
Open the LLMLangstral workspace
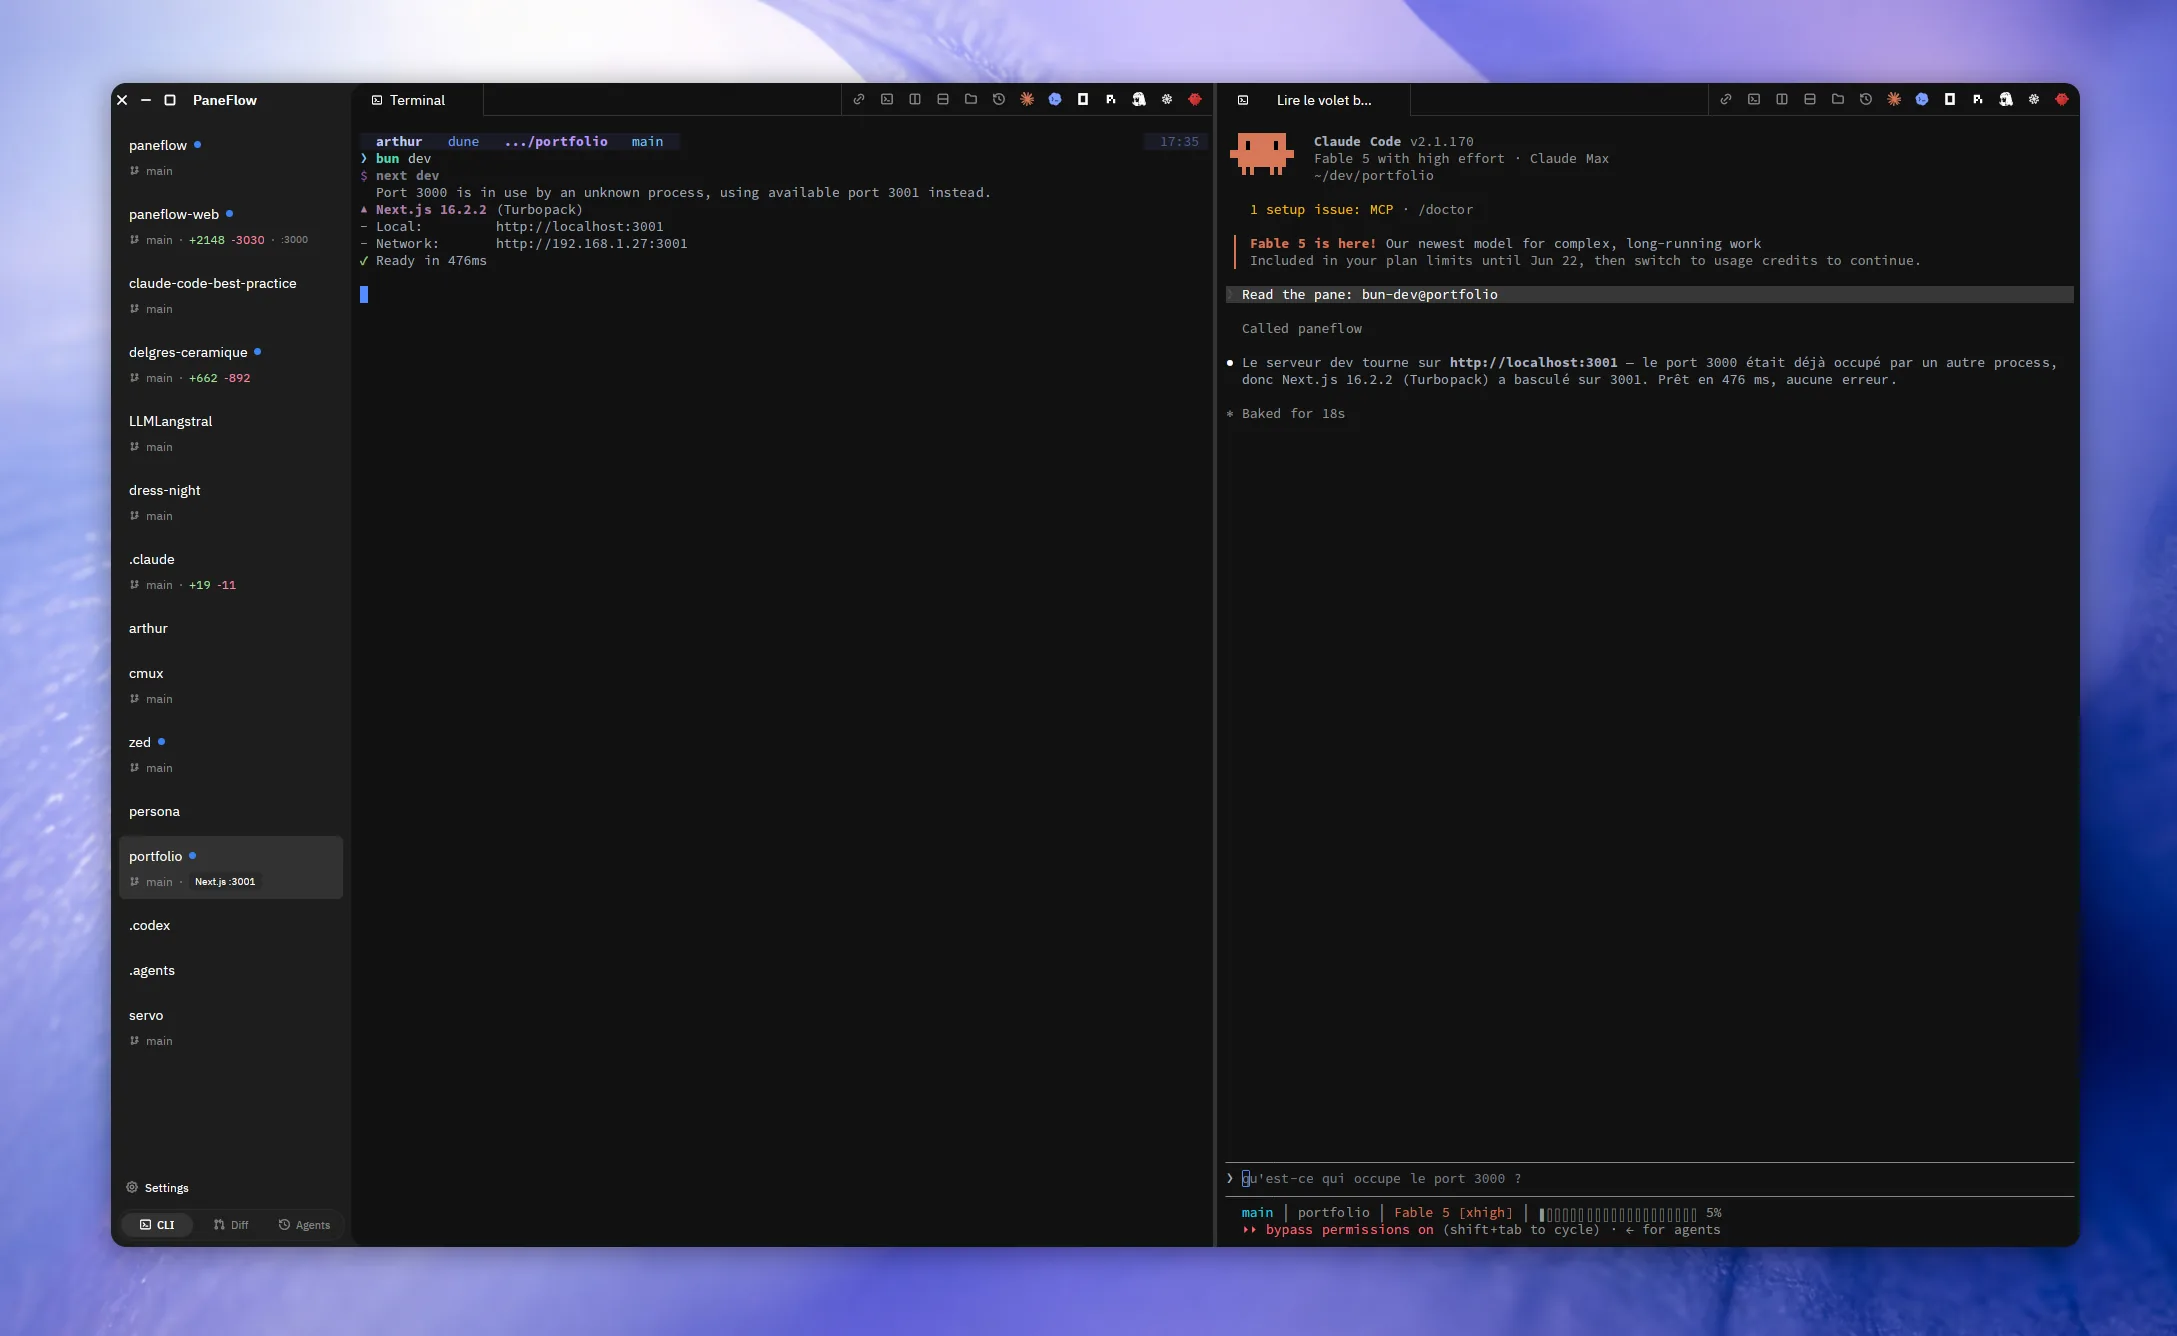coord(231,433)
